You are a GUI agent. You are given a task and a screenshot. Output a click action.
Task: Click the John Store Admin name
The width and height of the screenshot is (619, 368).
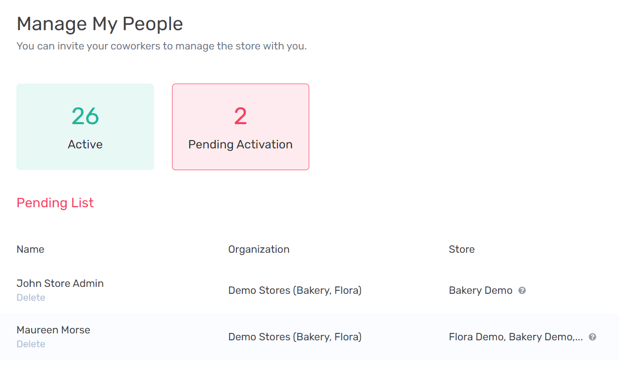tap(60, 283)
